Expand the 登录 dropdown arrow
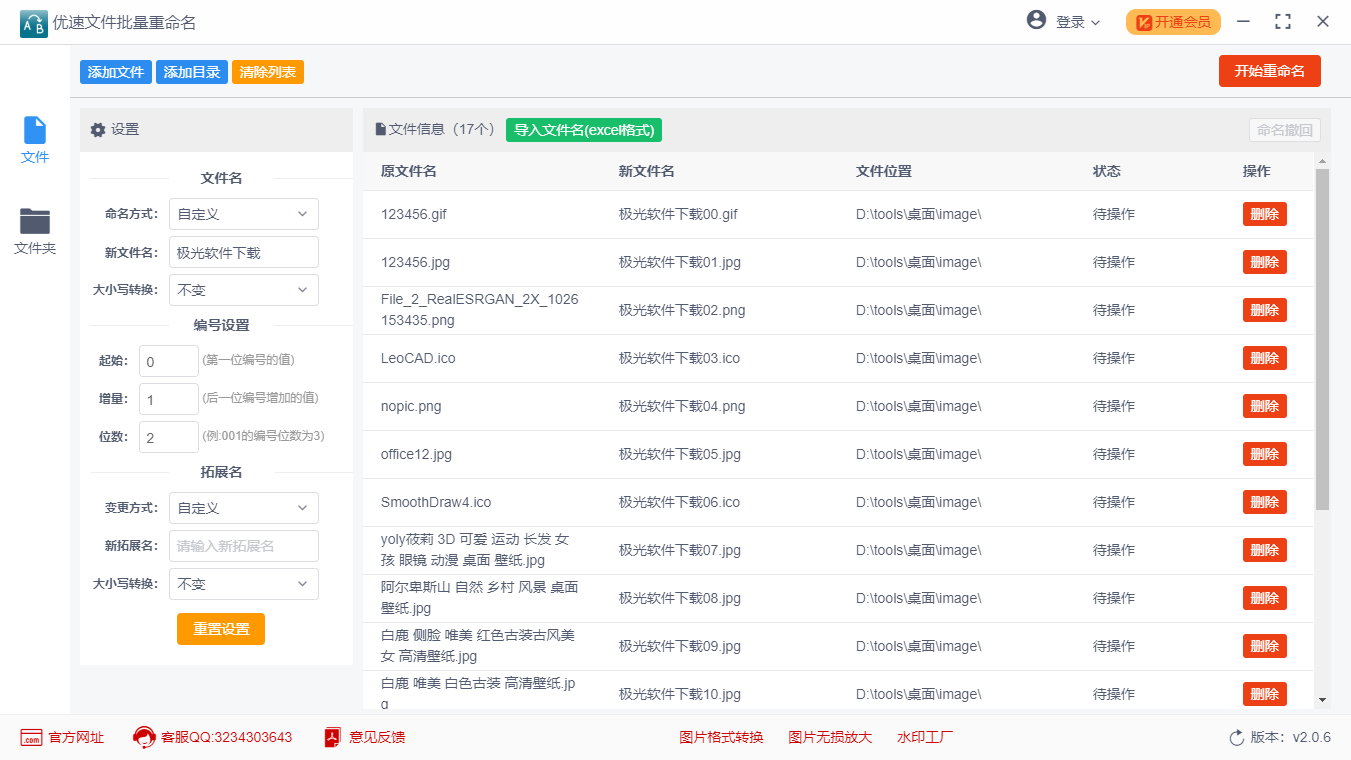Screen dimensions: 1351x760 pyautogui.click(x=1095, y=23)
